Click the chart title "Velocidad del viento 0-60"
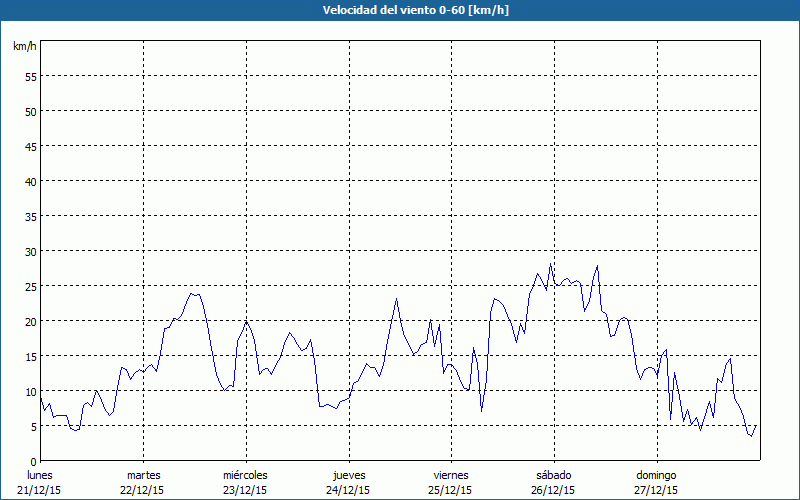800x500 pixels. (x=399, y=11)
